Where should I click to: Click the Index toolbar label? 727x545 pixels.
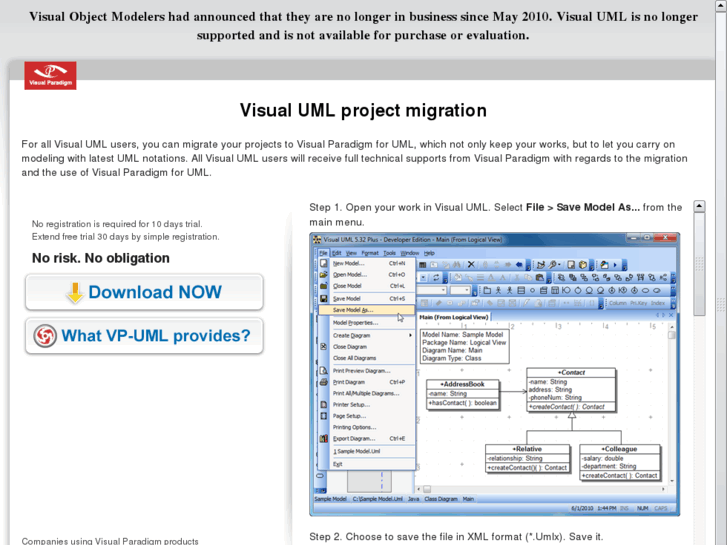tap(657, 303)
